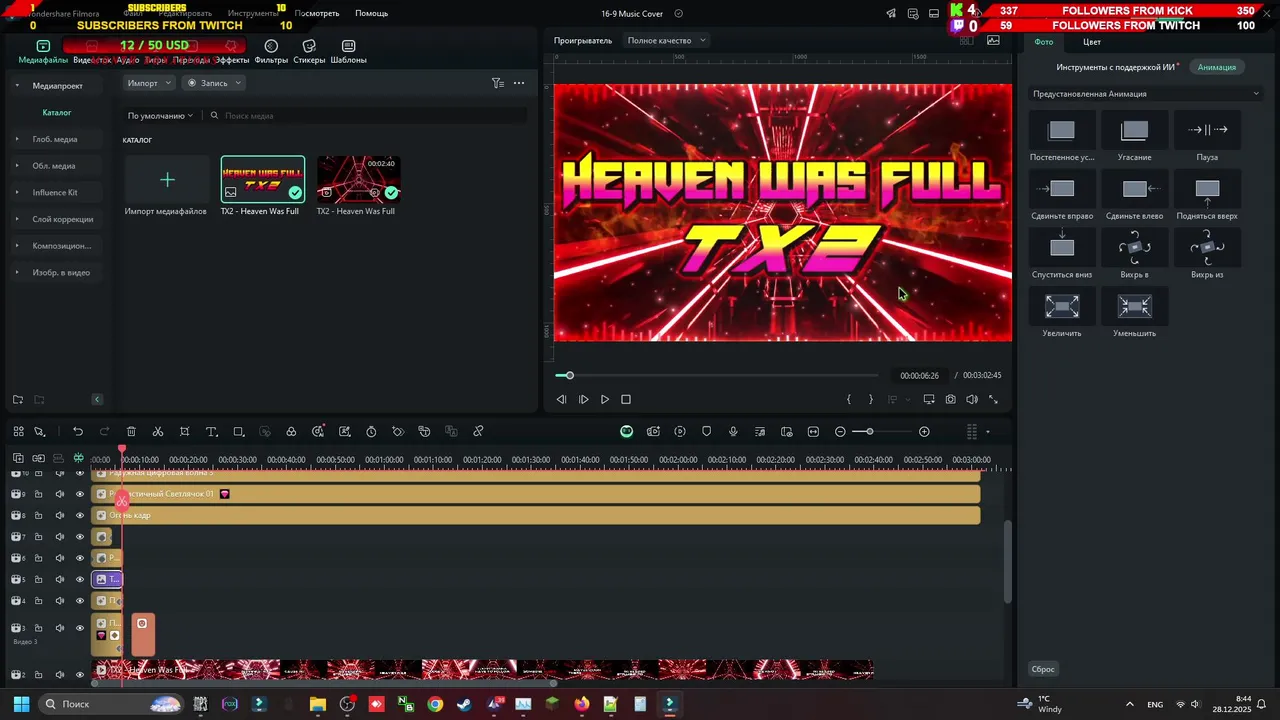Apply the Вихрь в animation preset

click(1134, 254)
